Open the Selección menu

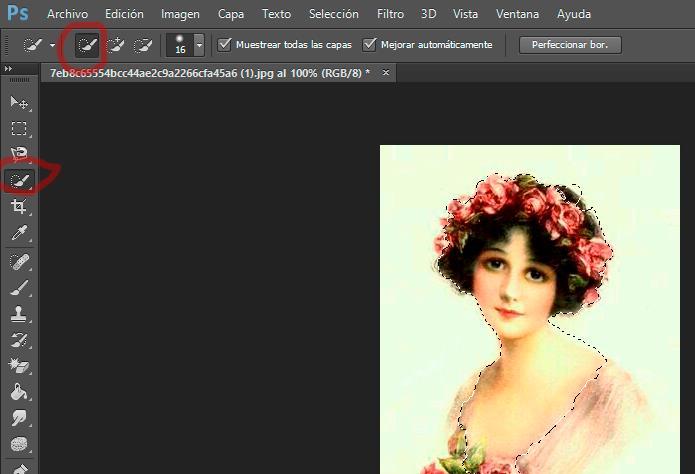[x=334, y=14]
